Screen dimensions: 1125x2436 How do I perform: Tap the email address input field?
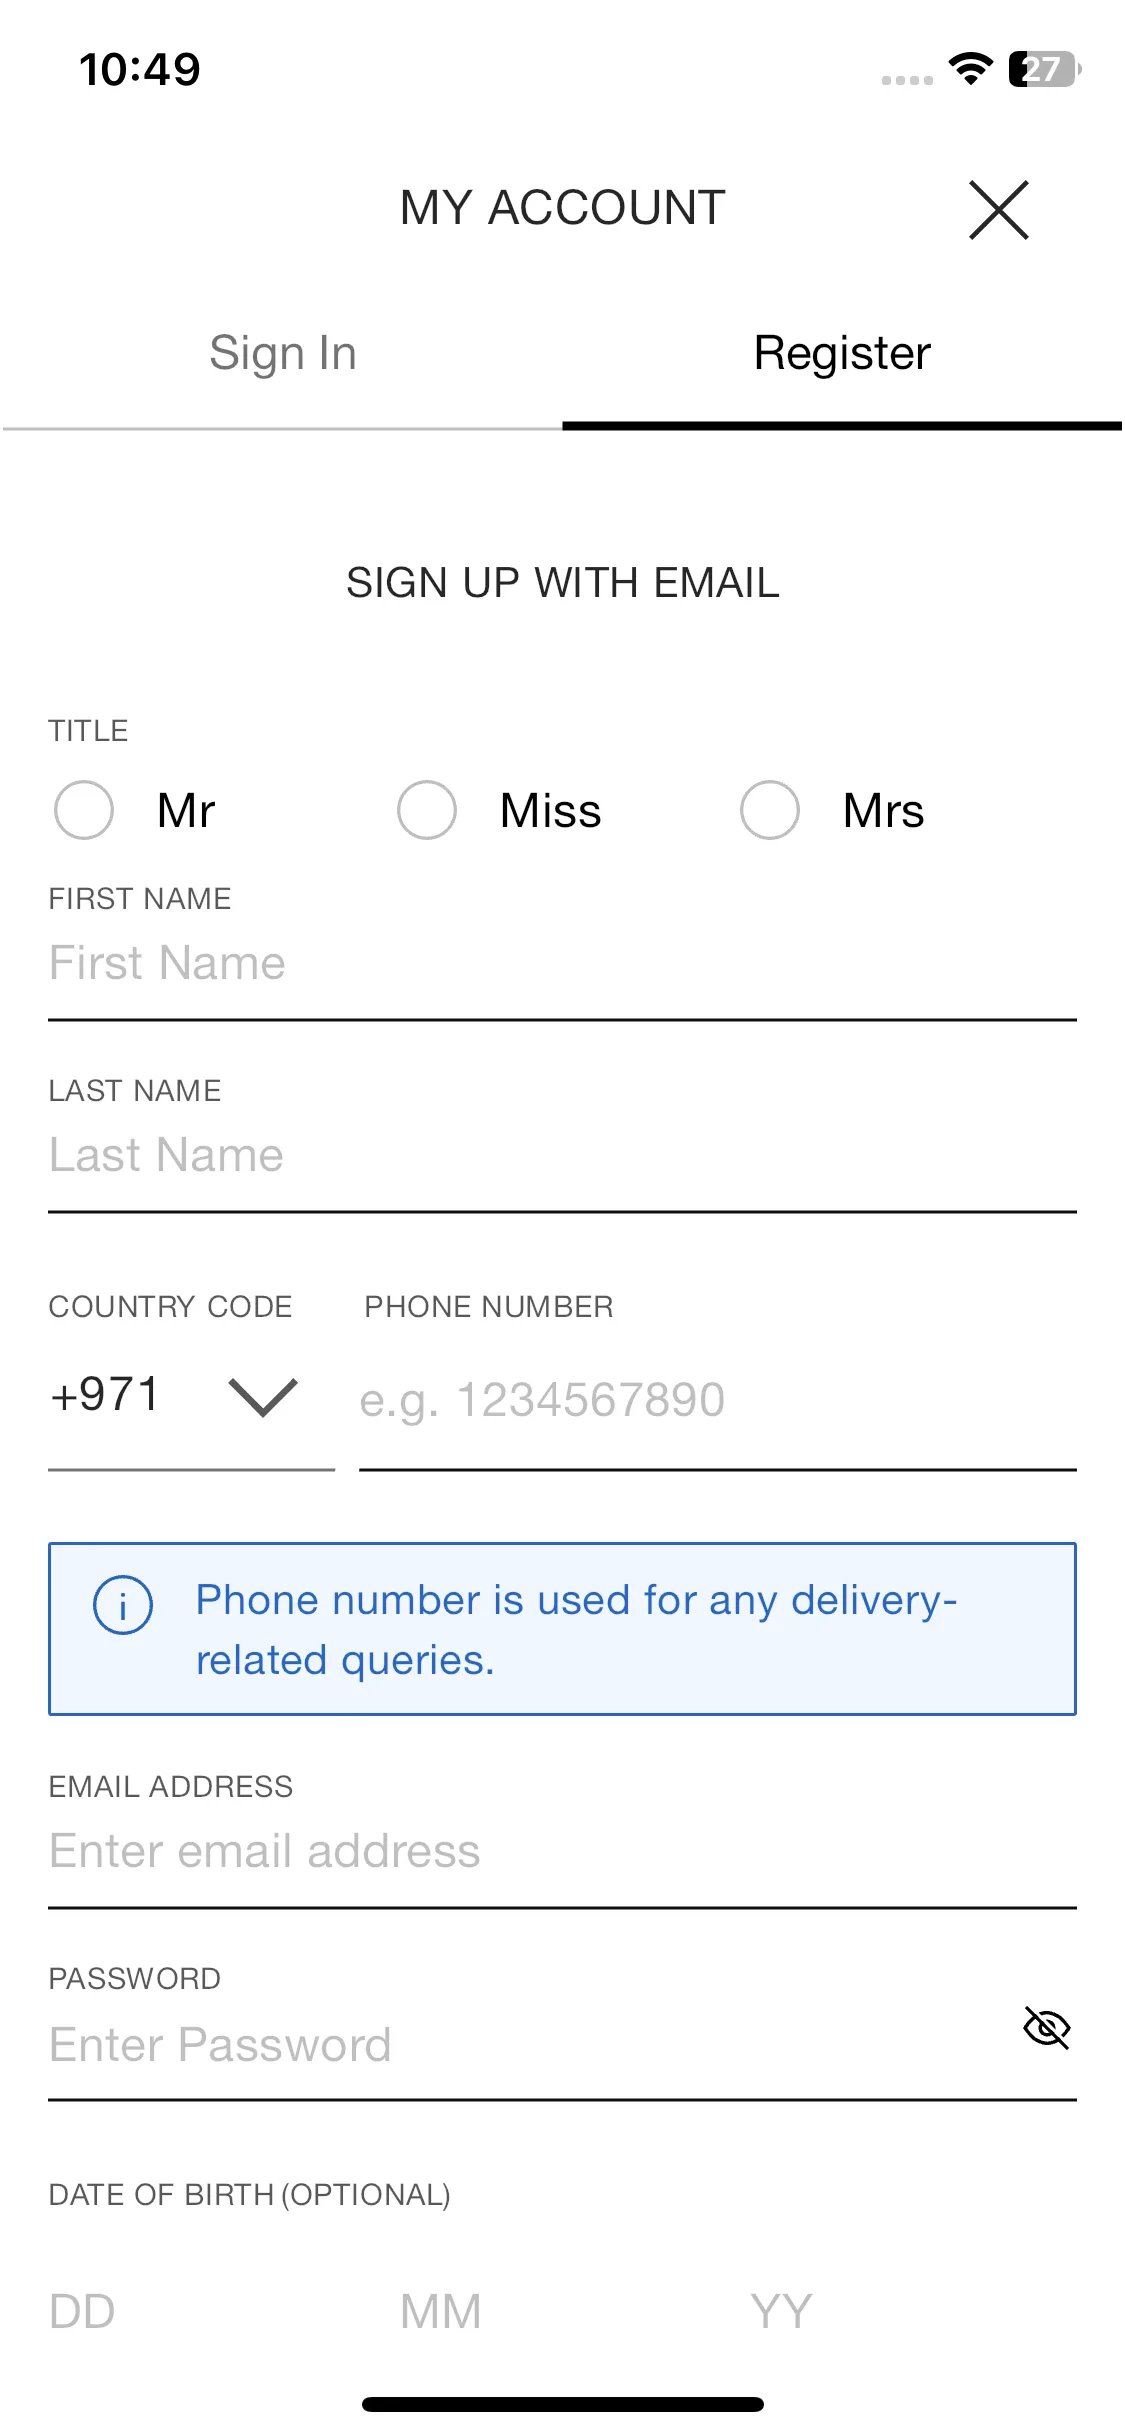(x=562, y=1852)
